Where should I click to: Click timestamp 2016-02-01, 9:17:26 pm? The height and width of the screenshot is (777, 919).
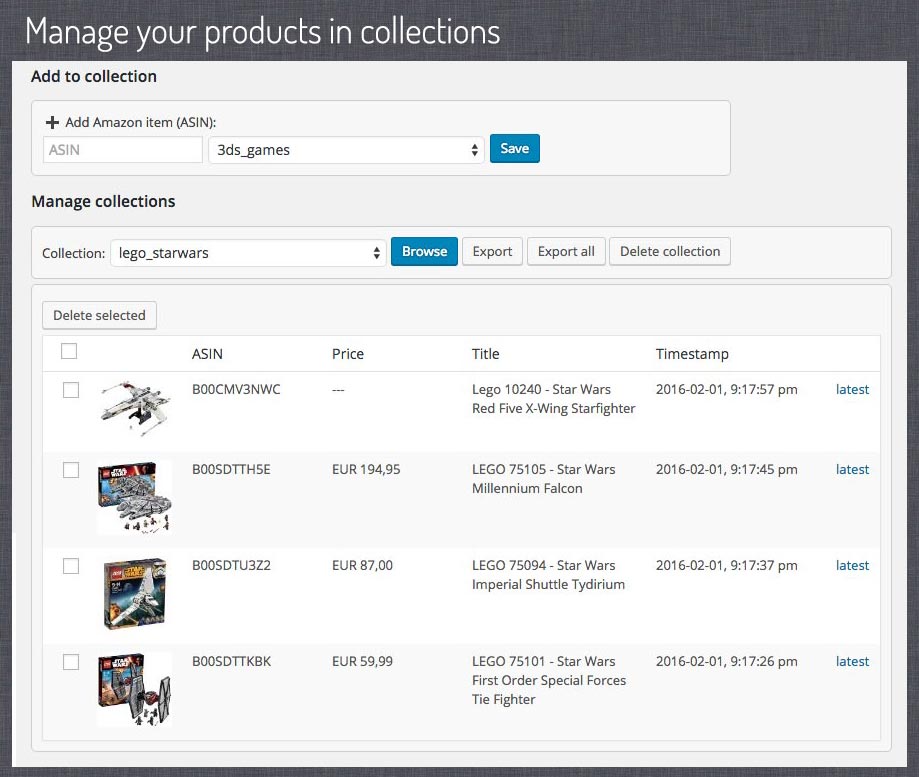[x=726, y=662]
